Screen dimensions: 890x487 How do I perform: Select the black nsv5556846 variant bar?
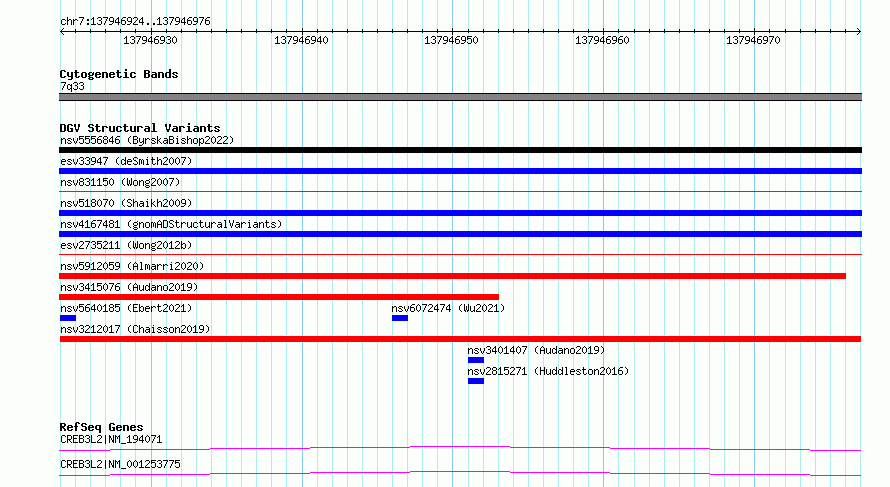pos(460,150)
